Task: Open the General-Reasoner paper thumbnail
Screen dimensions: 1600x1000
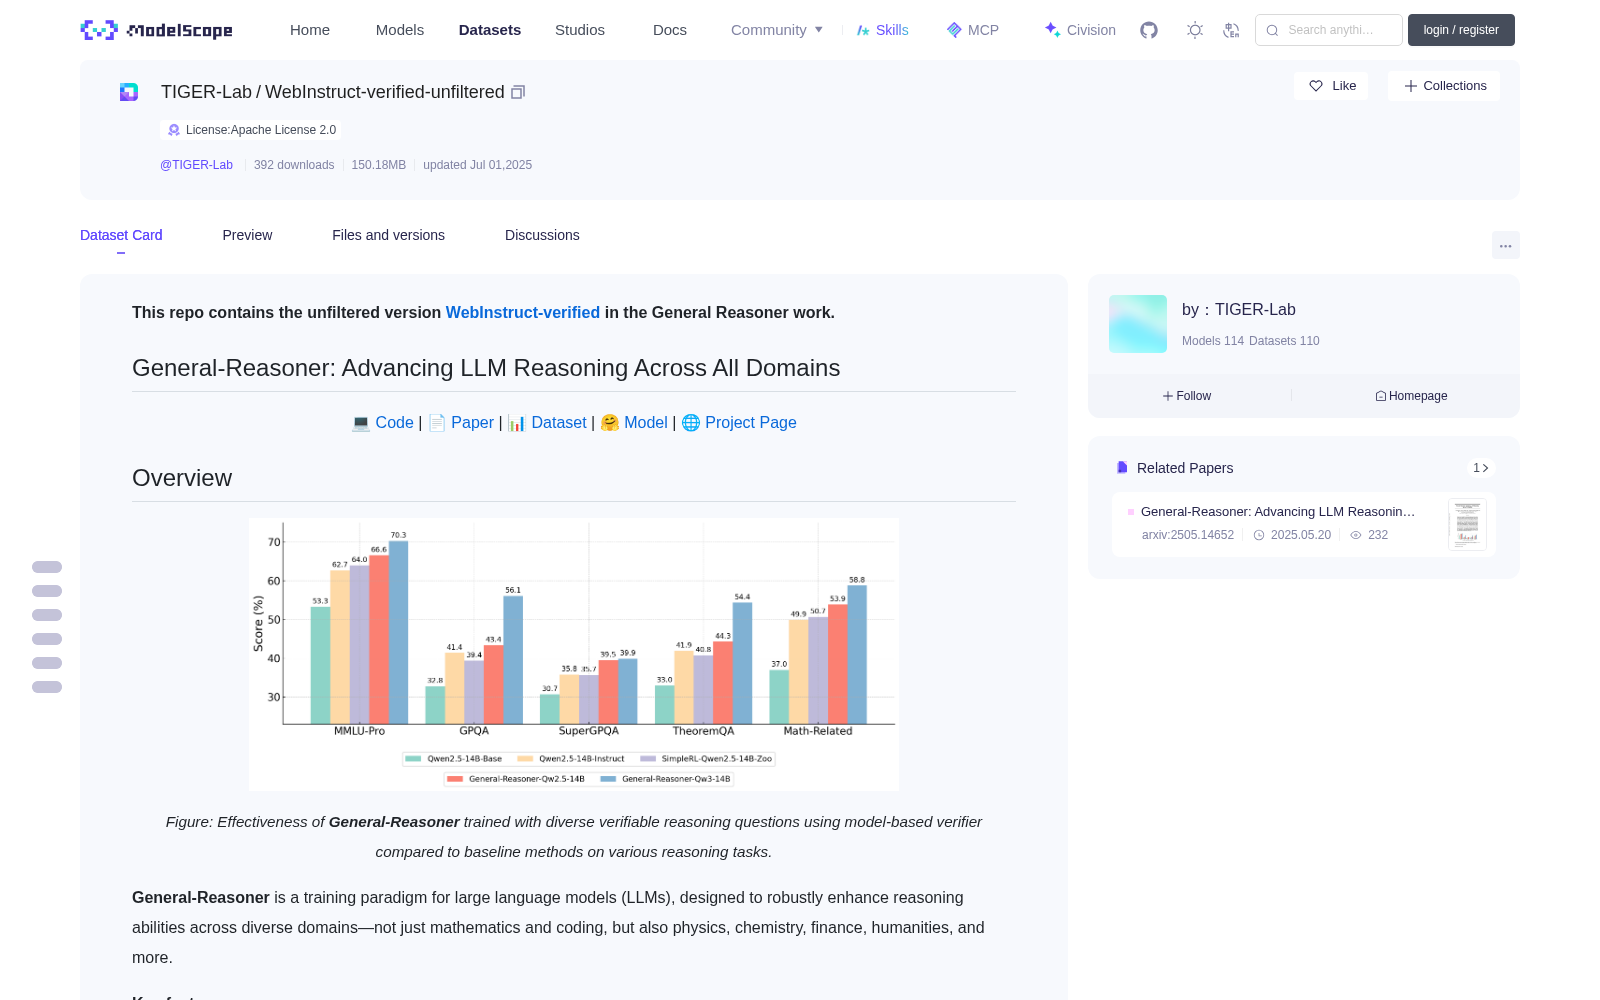Action: point(1467,524)
